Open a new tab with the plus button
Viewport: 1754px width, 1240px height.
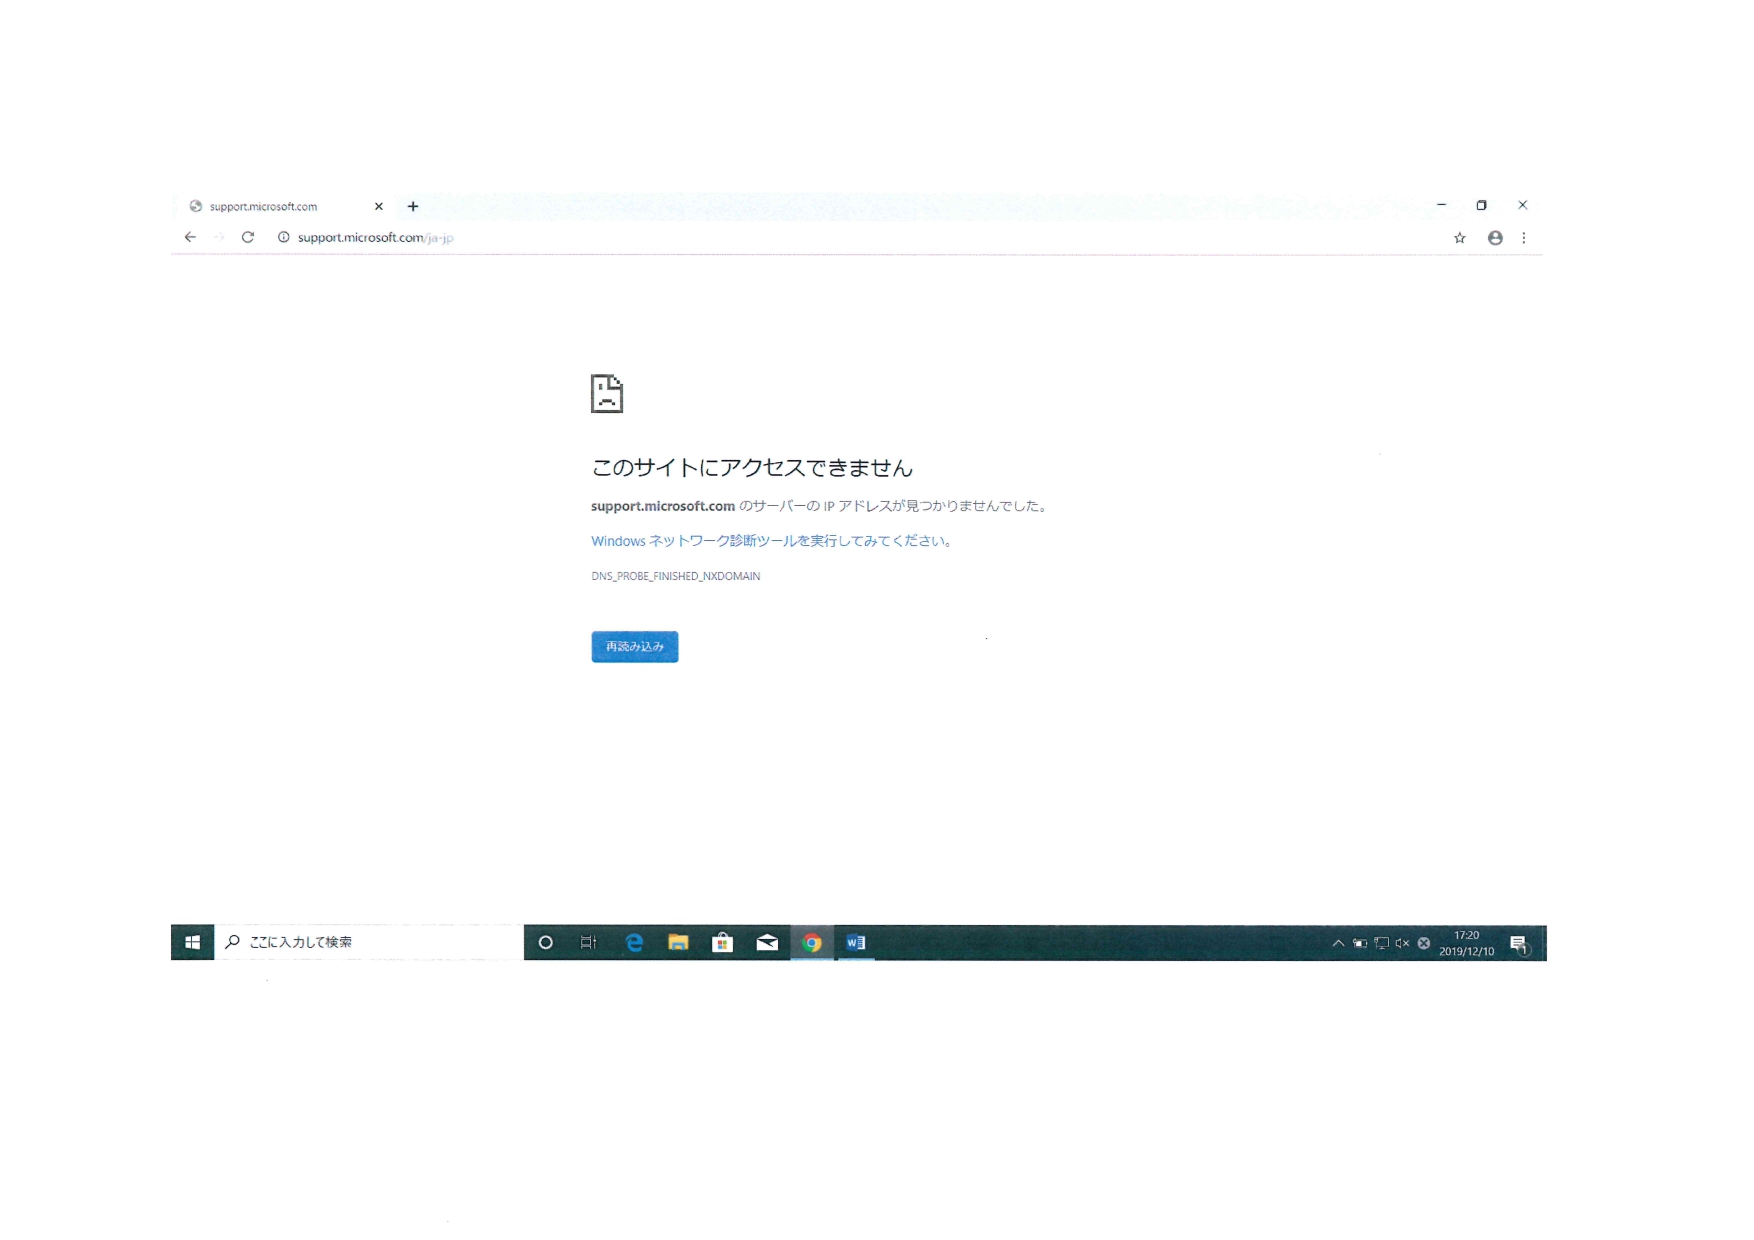413,206
